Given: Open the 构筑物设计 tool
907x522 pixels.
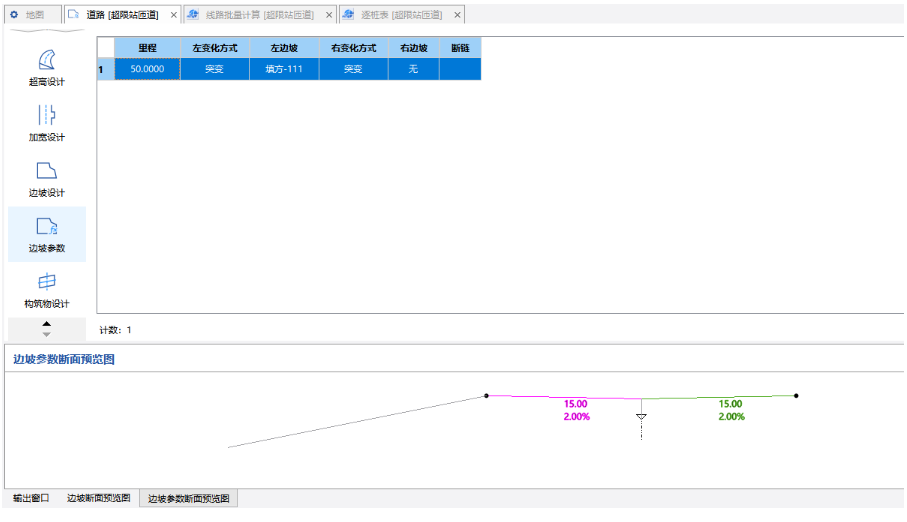Looking at the screenshot, I should coord(47,290).
